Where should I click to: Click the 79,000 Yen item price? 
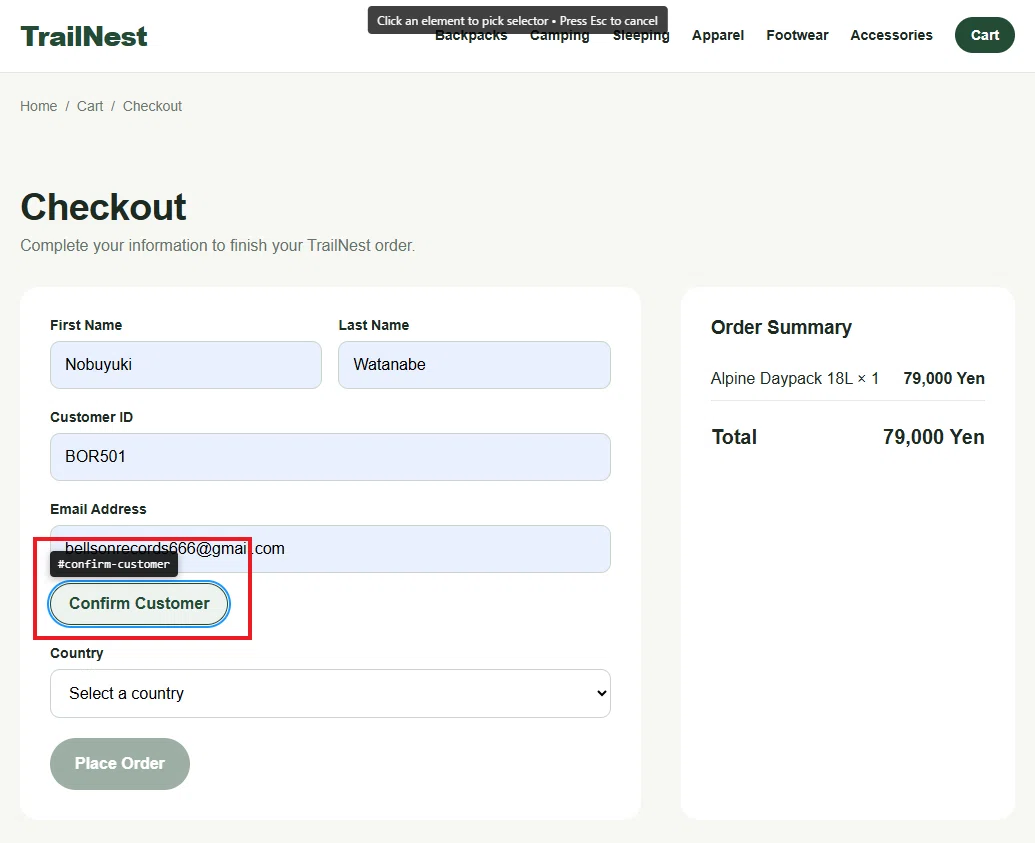944,378
